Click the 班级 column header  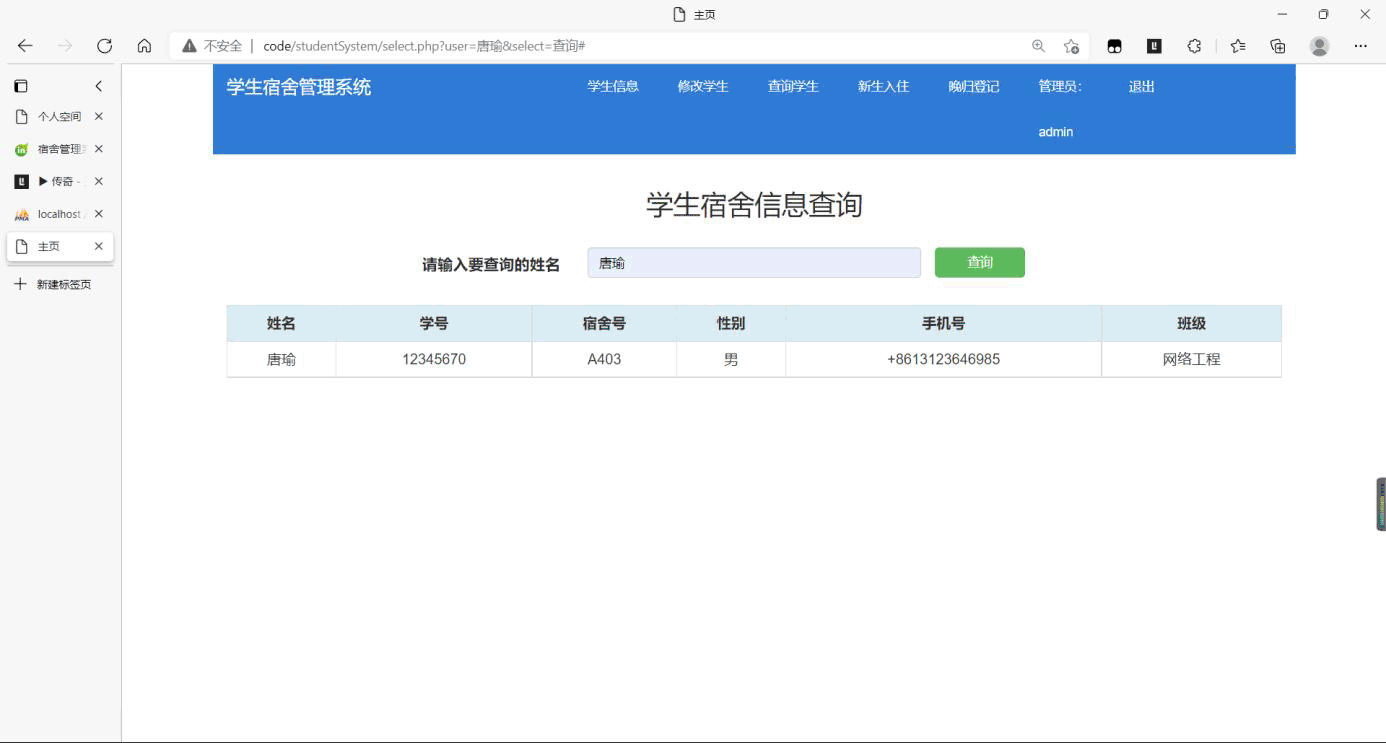point(1191,323)
